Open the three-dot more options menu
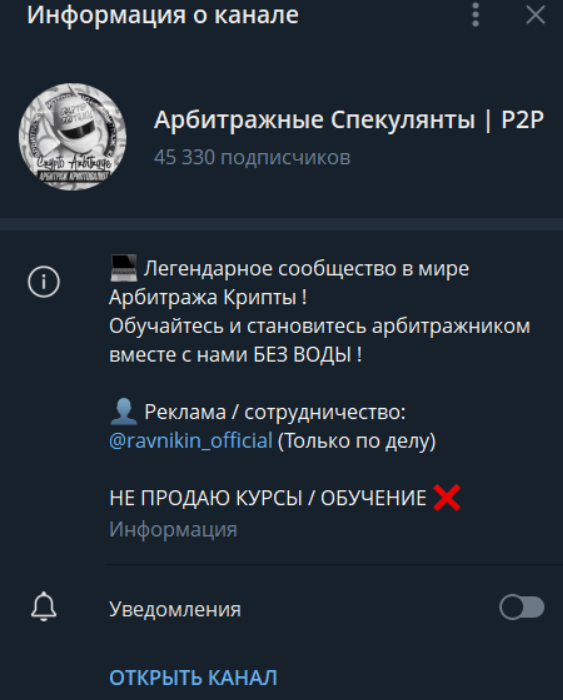 [x=476, y=15]
